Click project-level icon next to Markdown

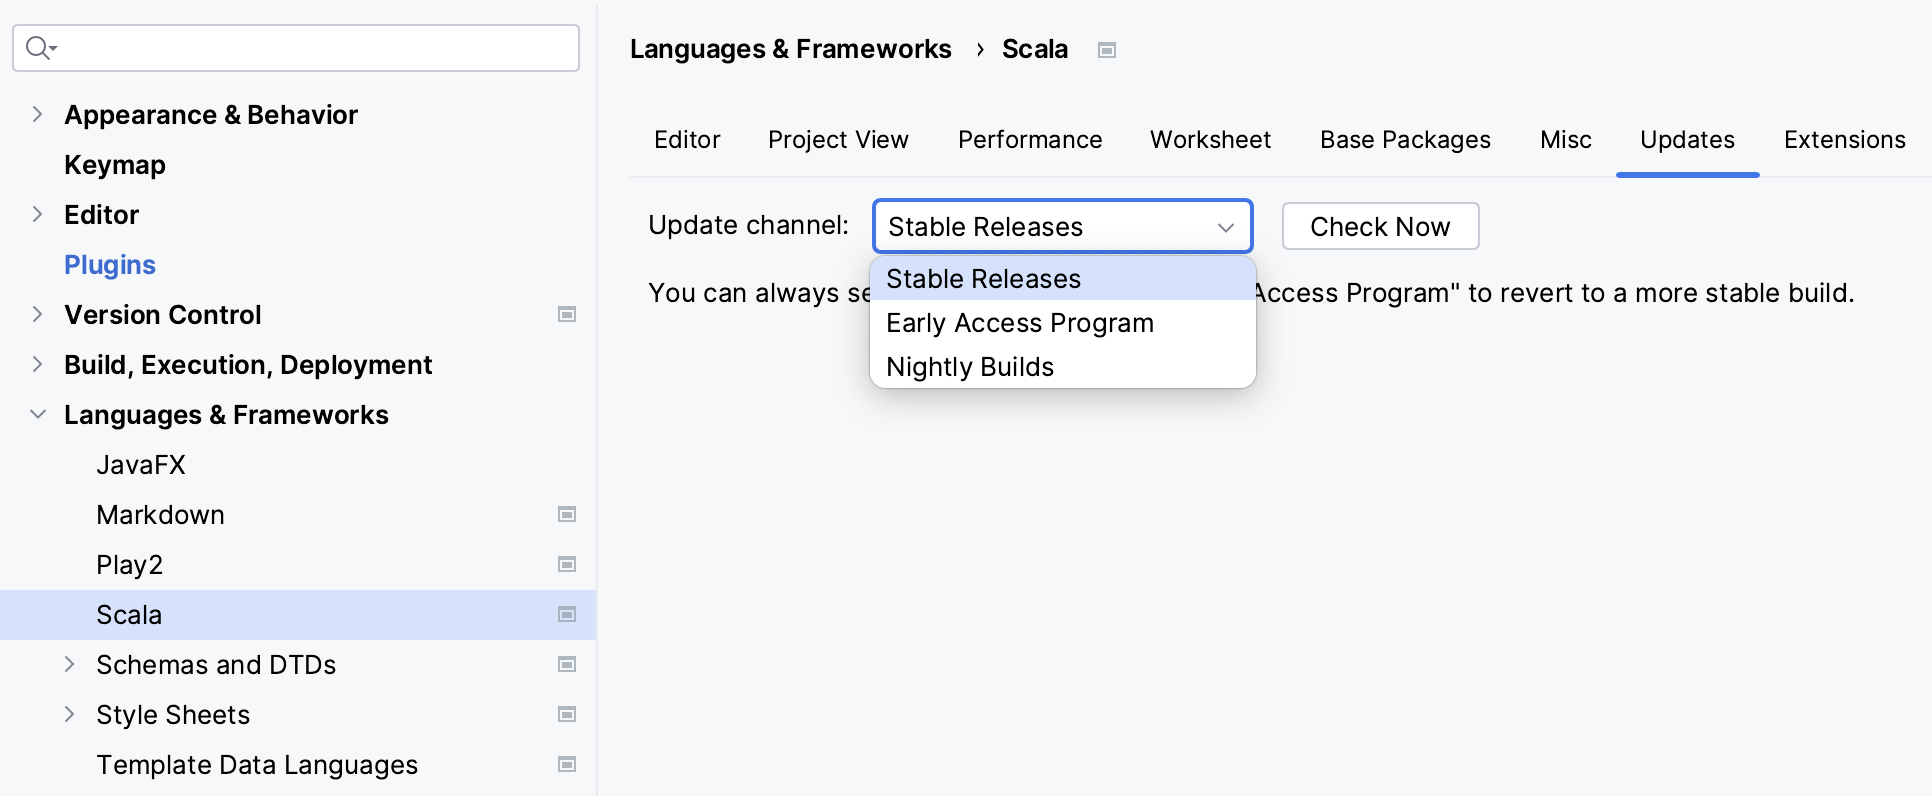(x=567, y=515)
